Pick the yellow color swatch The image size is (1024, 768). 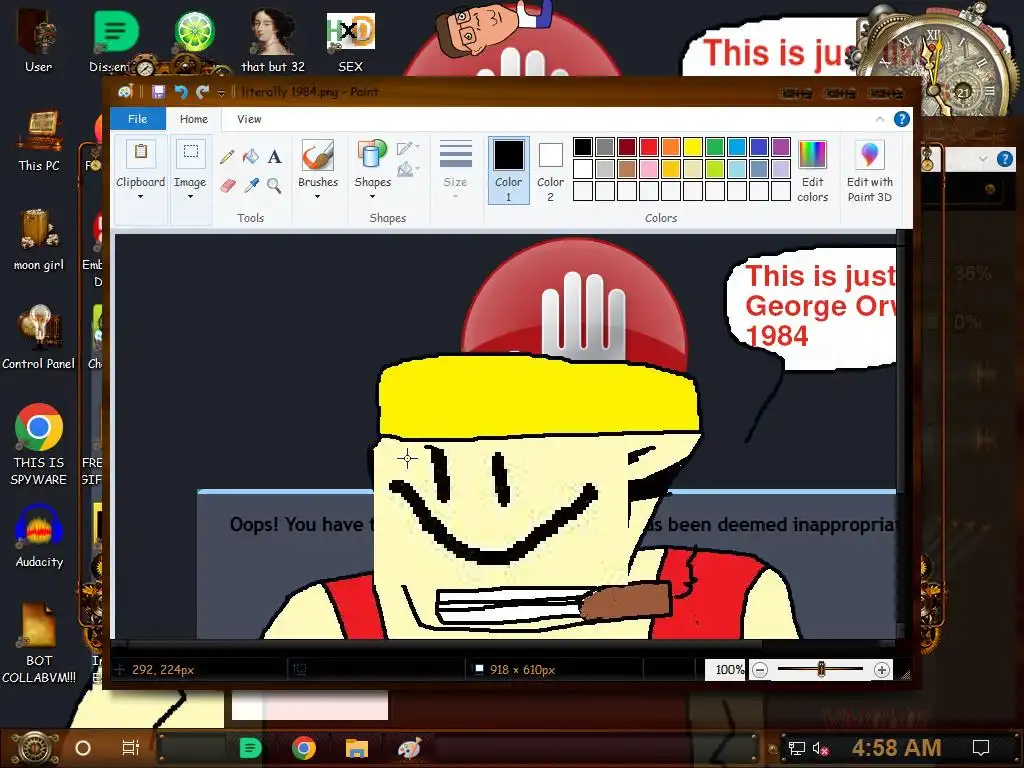coord(693,146)
